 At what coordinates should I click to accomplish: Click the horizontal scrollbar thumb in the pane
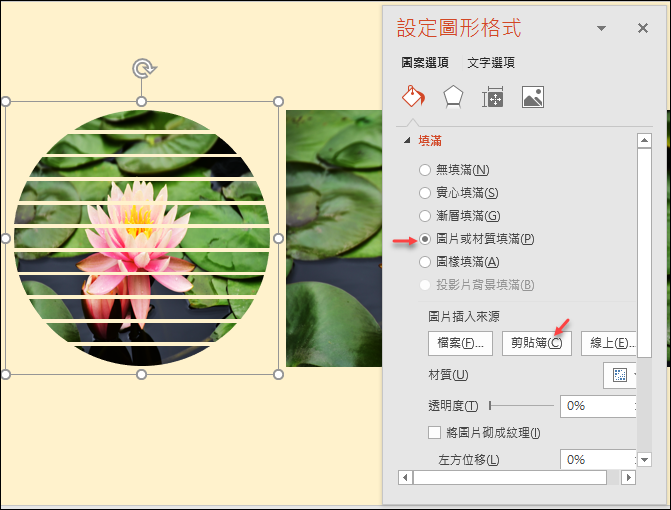[510, 477]
